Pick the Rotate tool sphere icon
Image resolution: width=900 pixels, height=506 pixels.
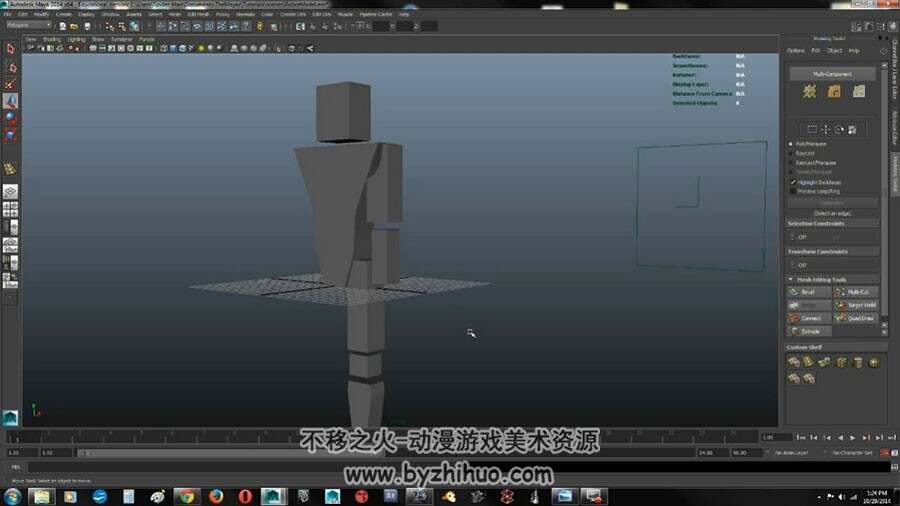[x=10, y=118]
